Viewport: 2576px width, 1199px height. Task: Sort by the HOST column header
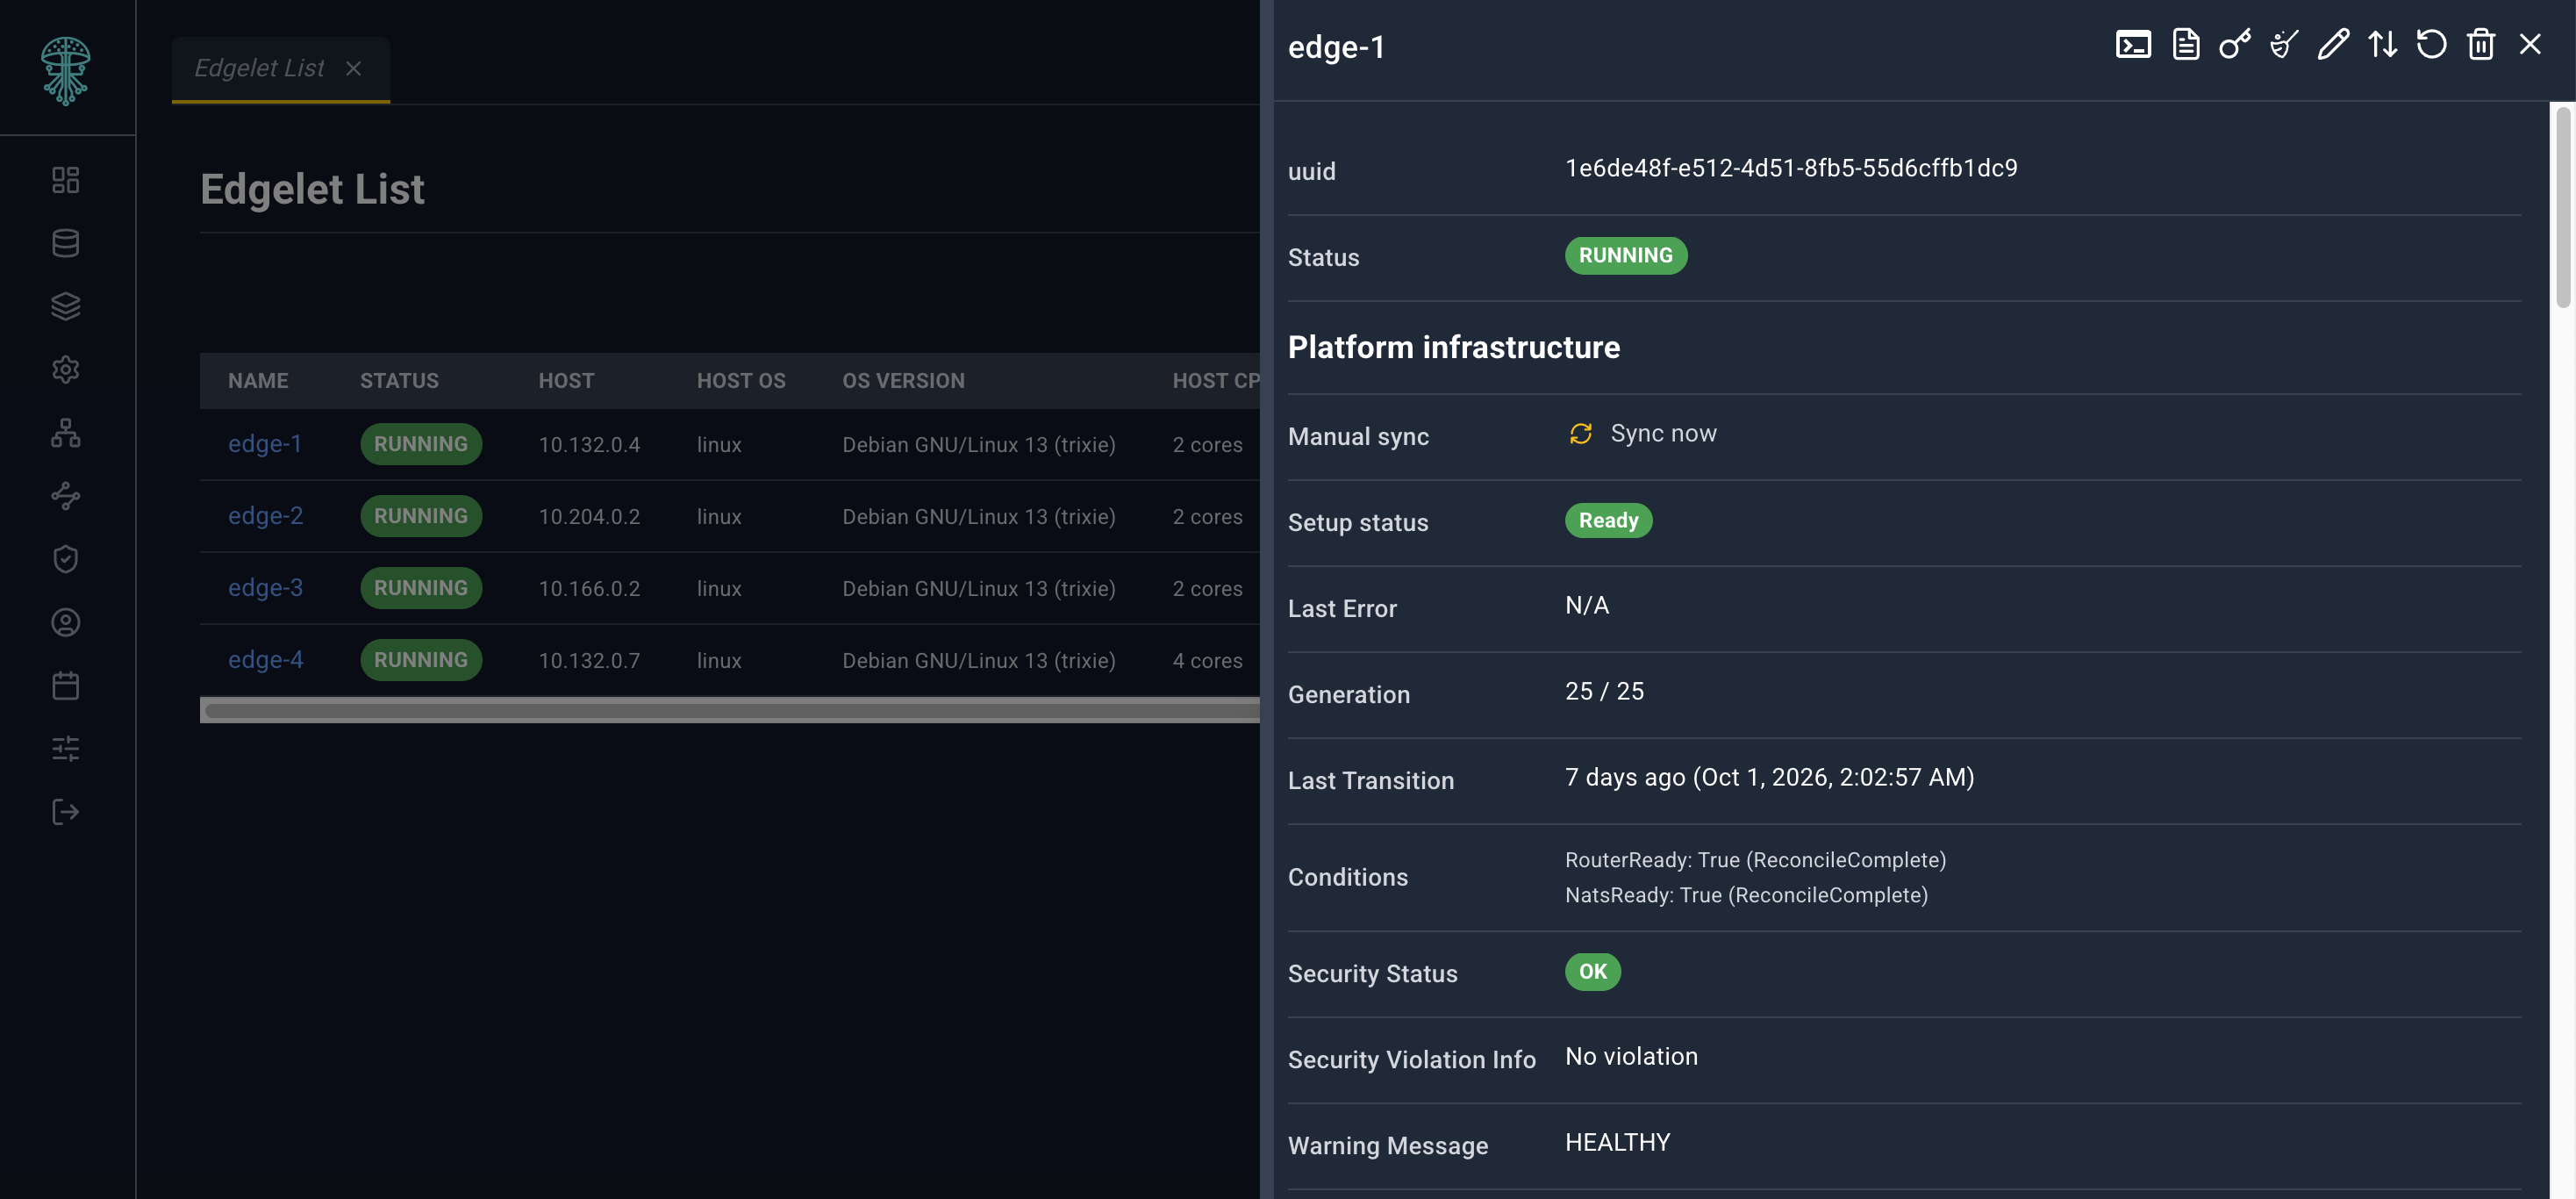tap(566, 381)
